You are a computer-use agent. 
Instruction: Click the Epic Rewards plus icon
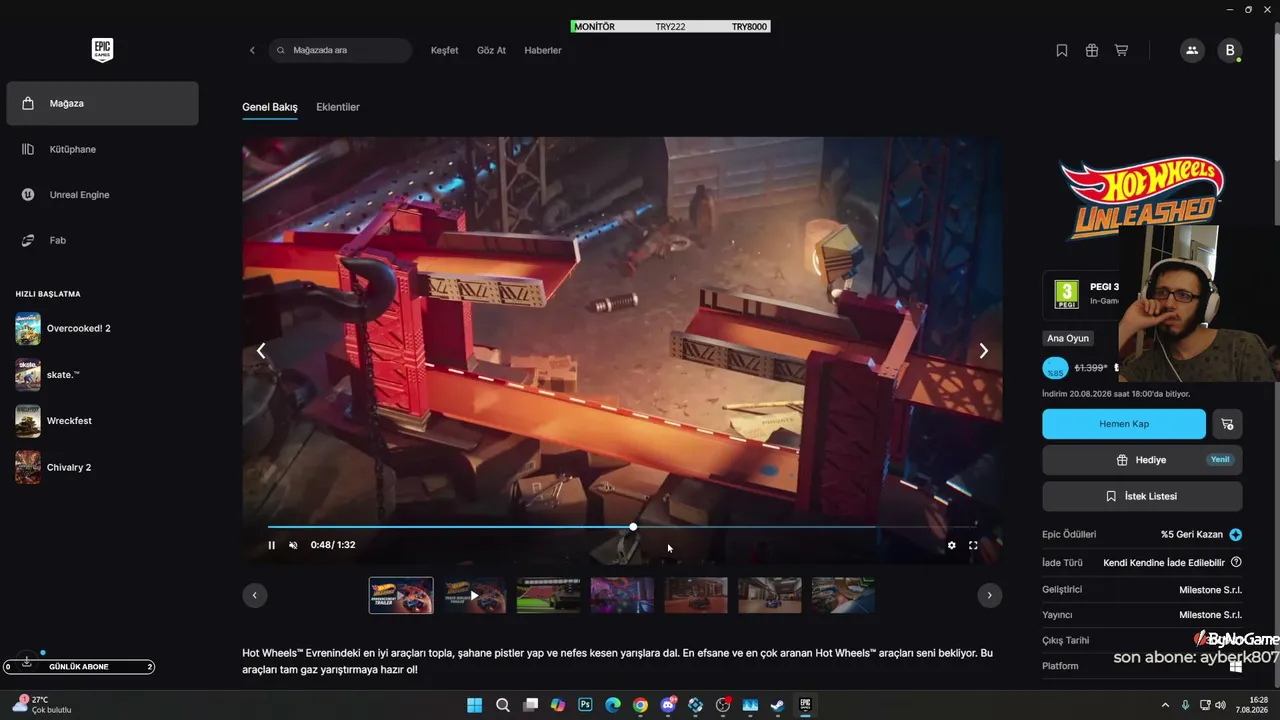click(1236, 535)
